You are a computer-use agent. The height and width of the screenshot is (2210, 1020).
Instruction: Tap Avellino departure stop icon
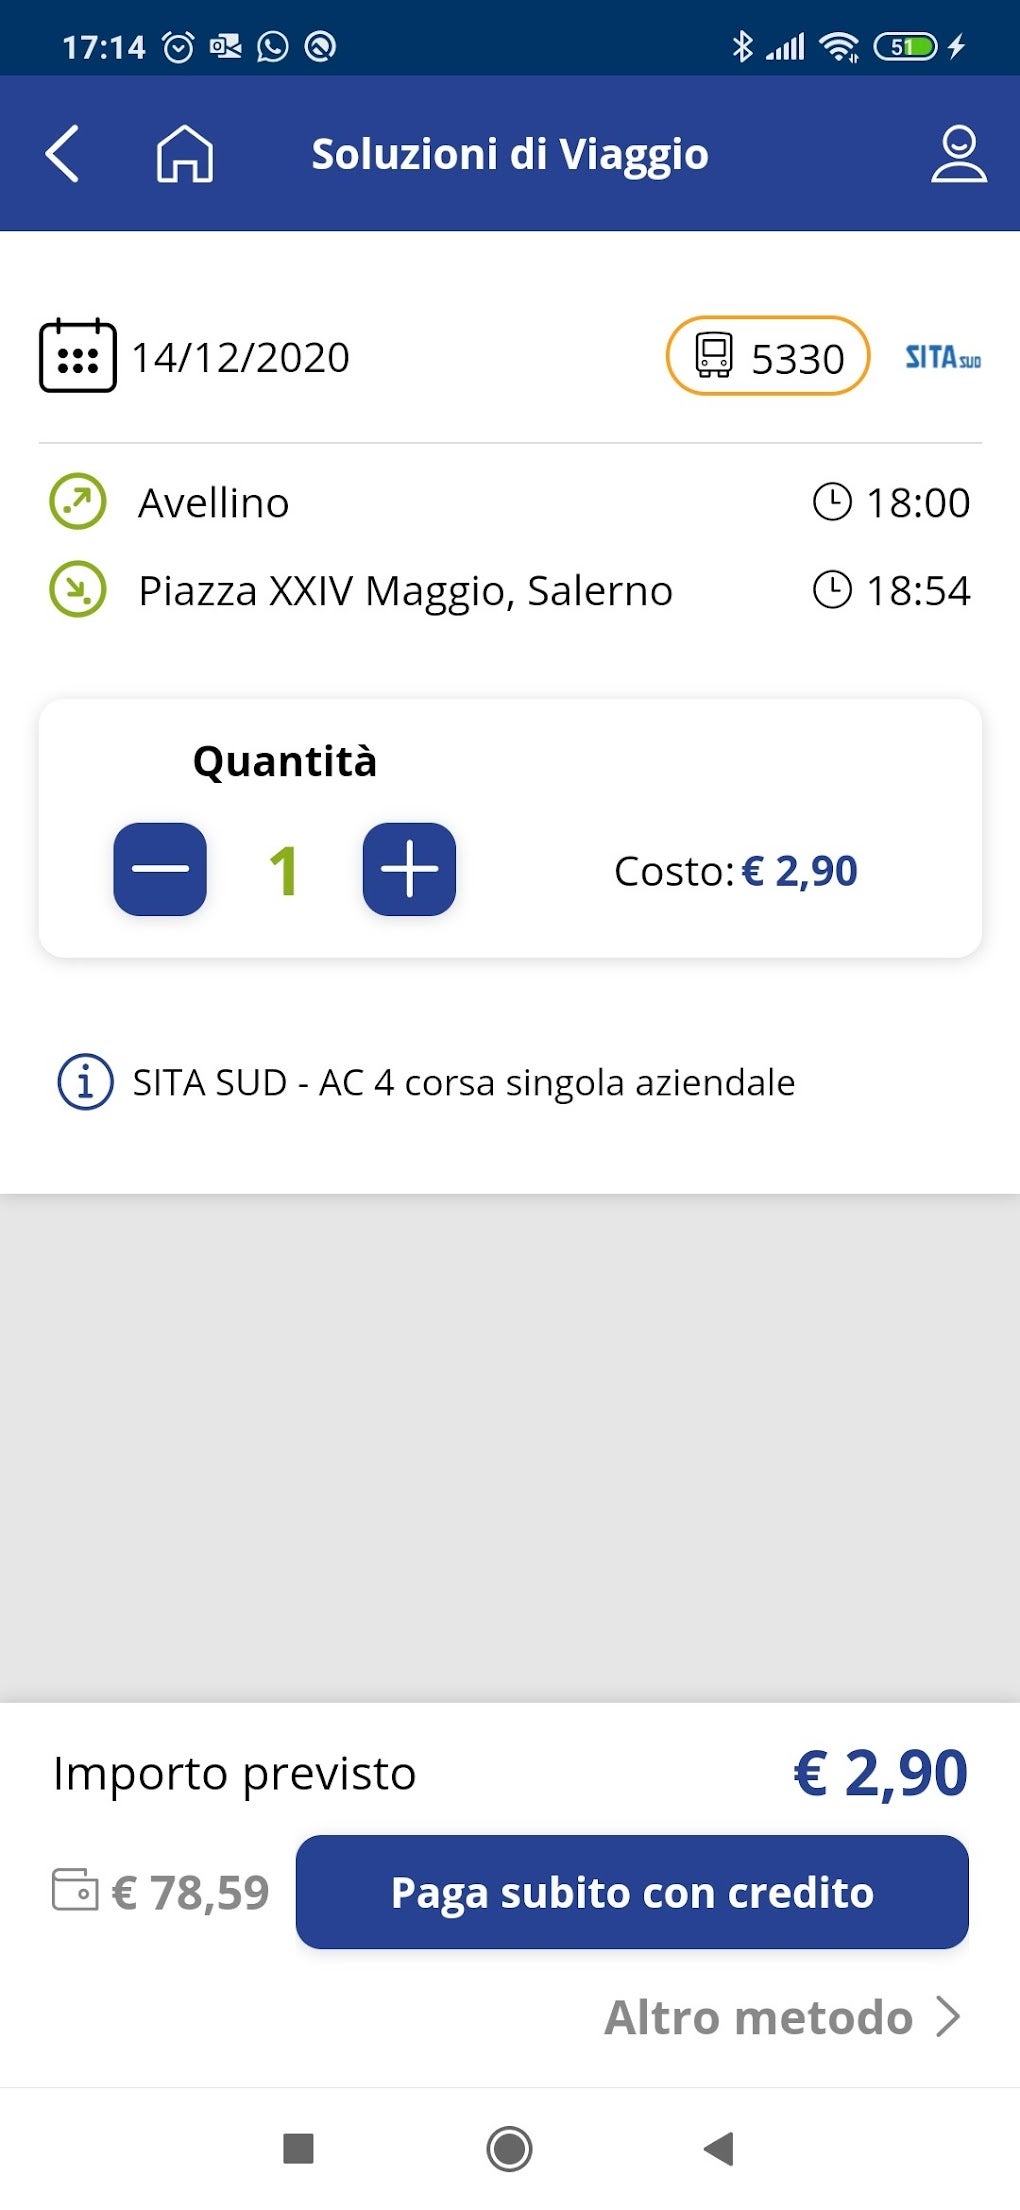(78, 502)
